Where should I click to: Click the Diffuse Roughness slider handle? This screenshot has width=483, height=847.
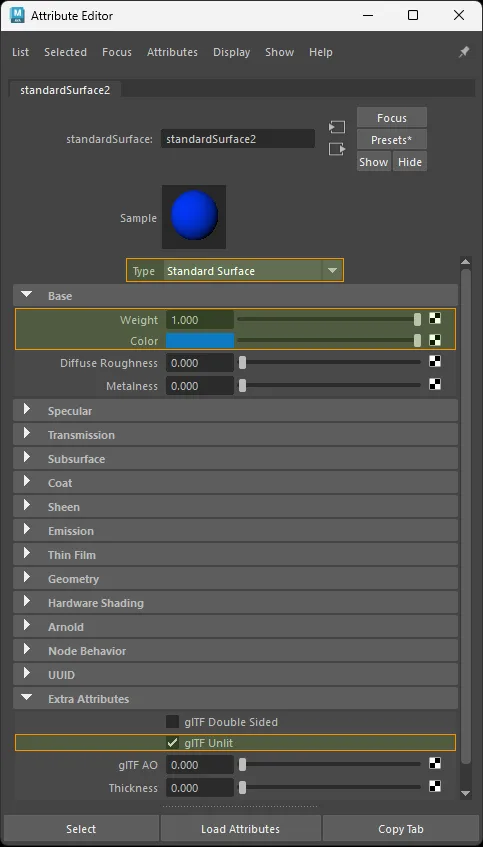click(x=243, y=362)
